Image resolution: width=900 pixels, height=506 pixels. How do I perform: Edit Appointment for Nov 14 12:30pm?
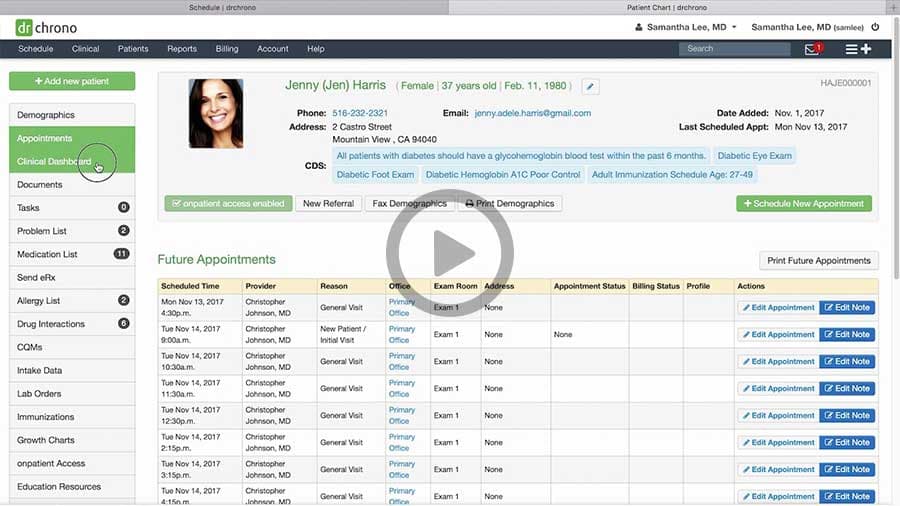tap(778, 415)
